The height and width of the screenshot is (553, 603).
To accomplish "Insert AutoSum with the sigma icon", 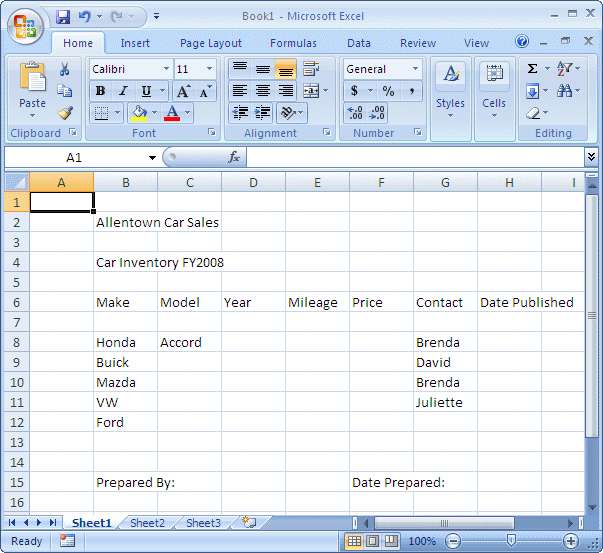I will point(533,69).
